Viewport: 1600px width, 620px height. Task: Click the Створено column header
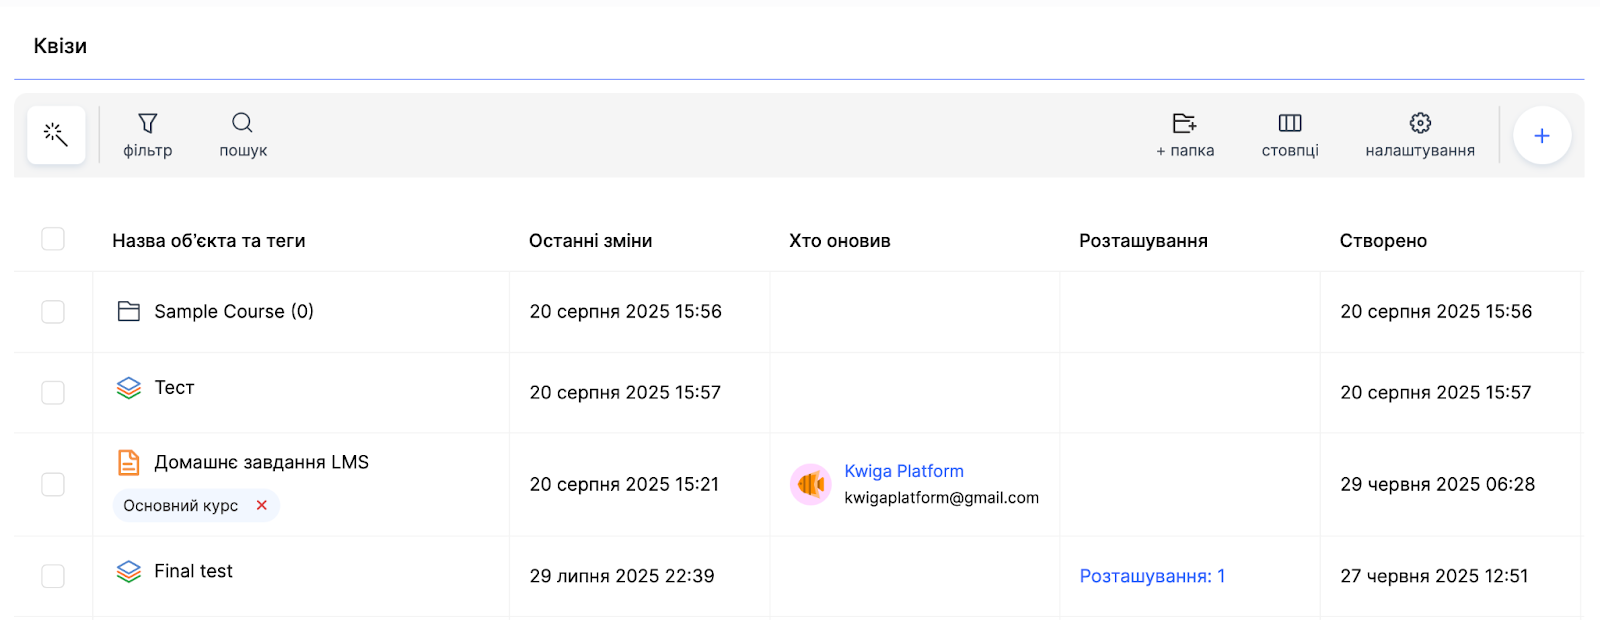(1383, 241)
